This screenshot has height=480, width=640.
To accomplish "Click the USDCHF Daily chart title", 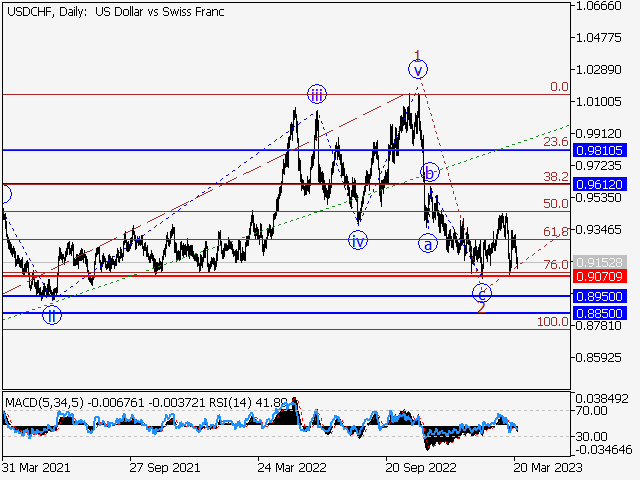I will coord(116,11).
